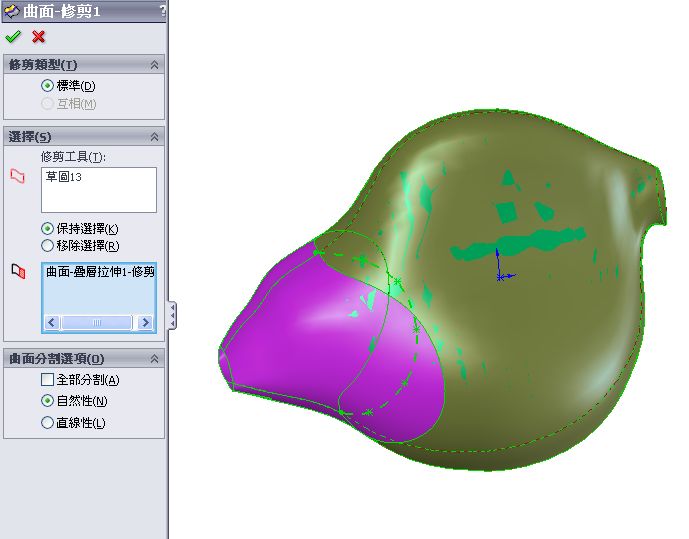Click the 修剪工具(T): label
This screenshot has width=689, height=539.
click(73, 156)
